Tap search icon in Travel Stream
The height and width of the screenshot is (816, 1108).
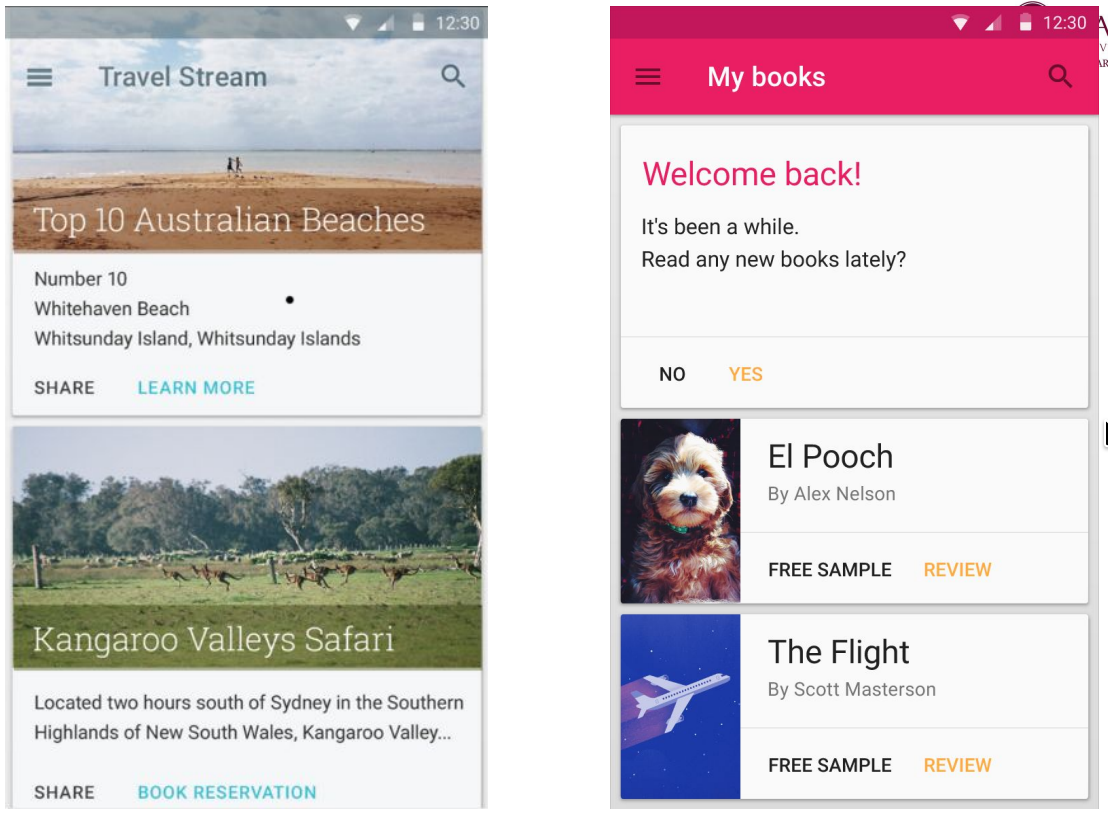[x=453, y=76]
